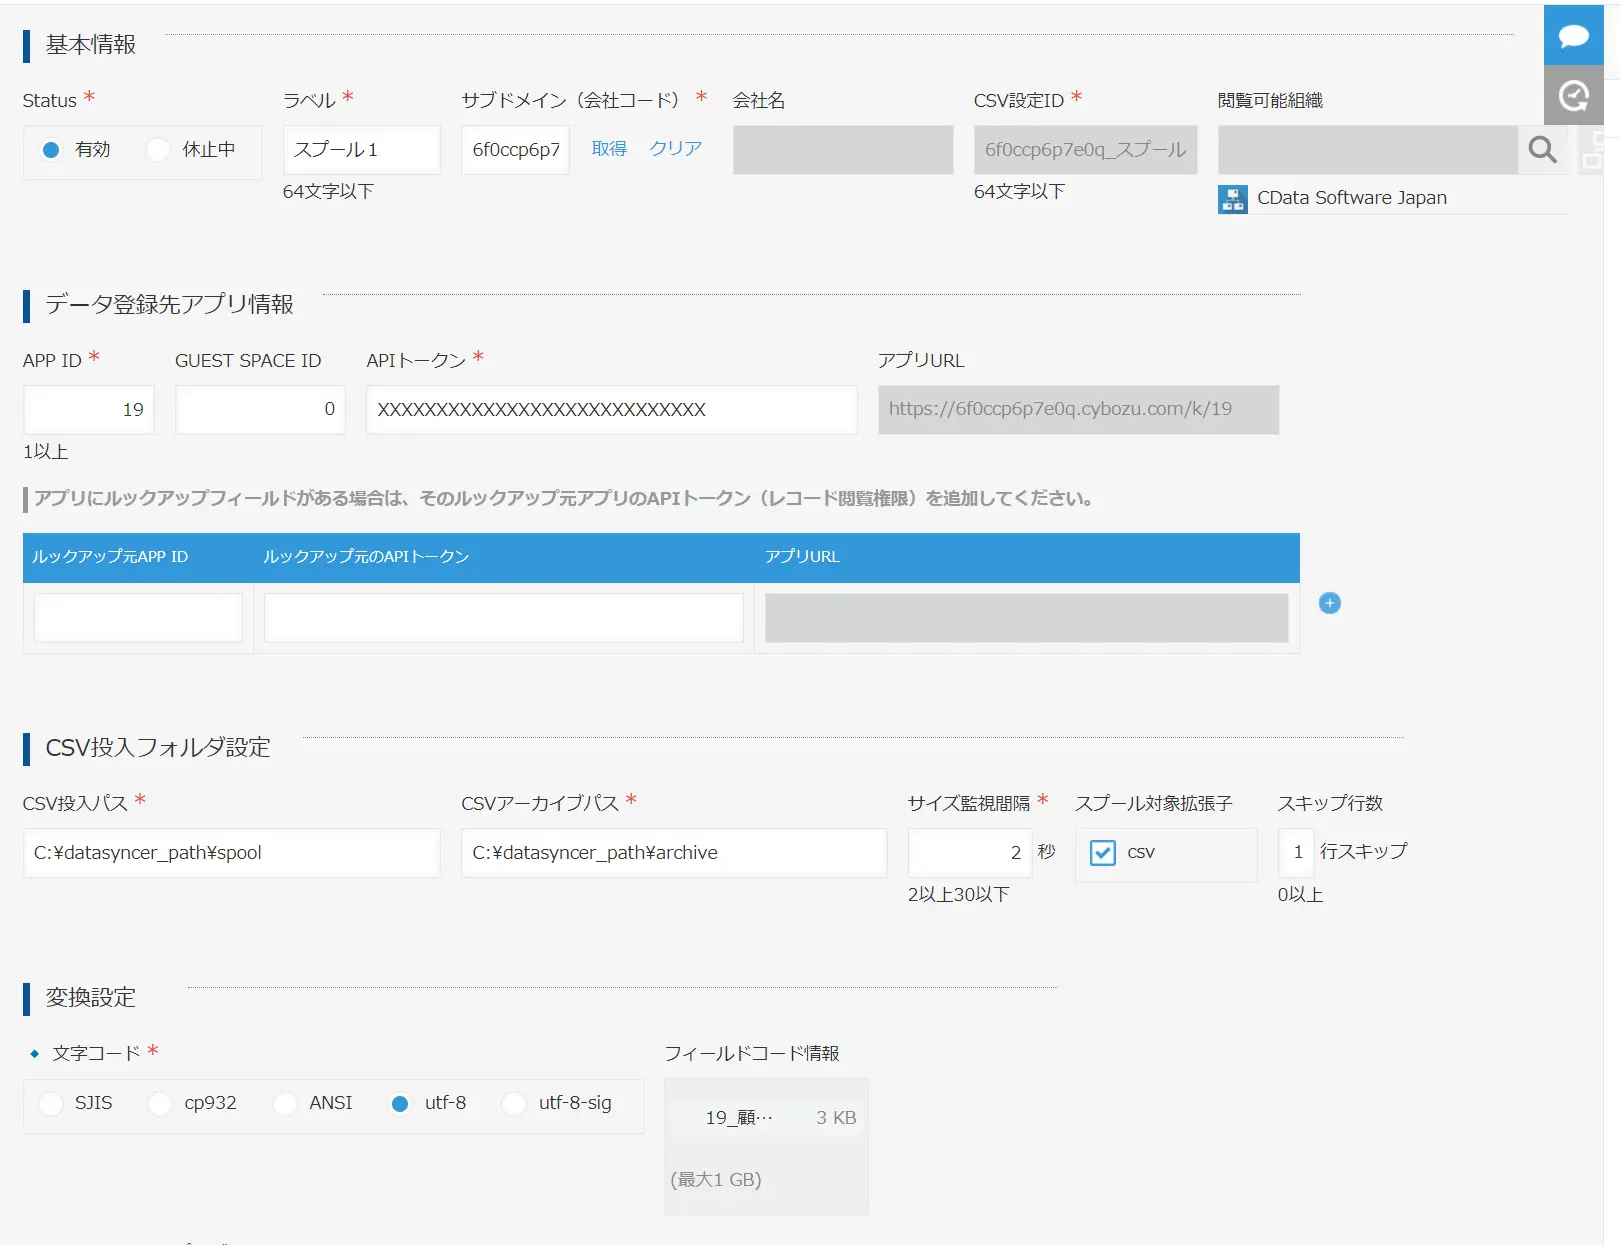Click the 取得 link next to subdomain

[x=608, y=149]
